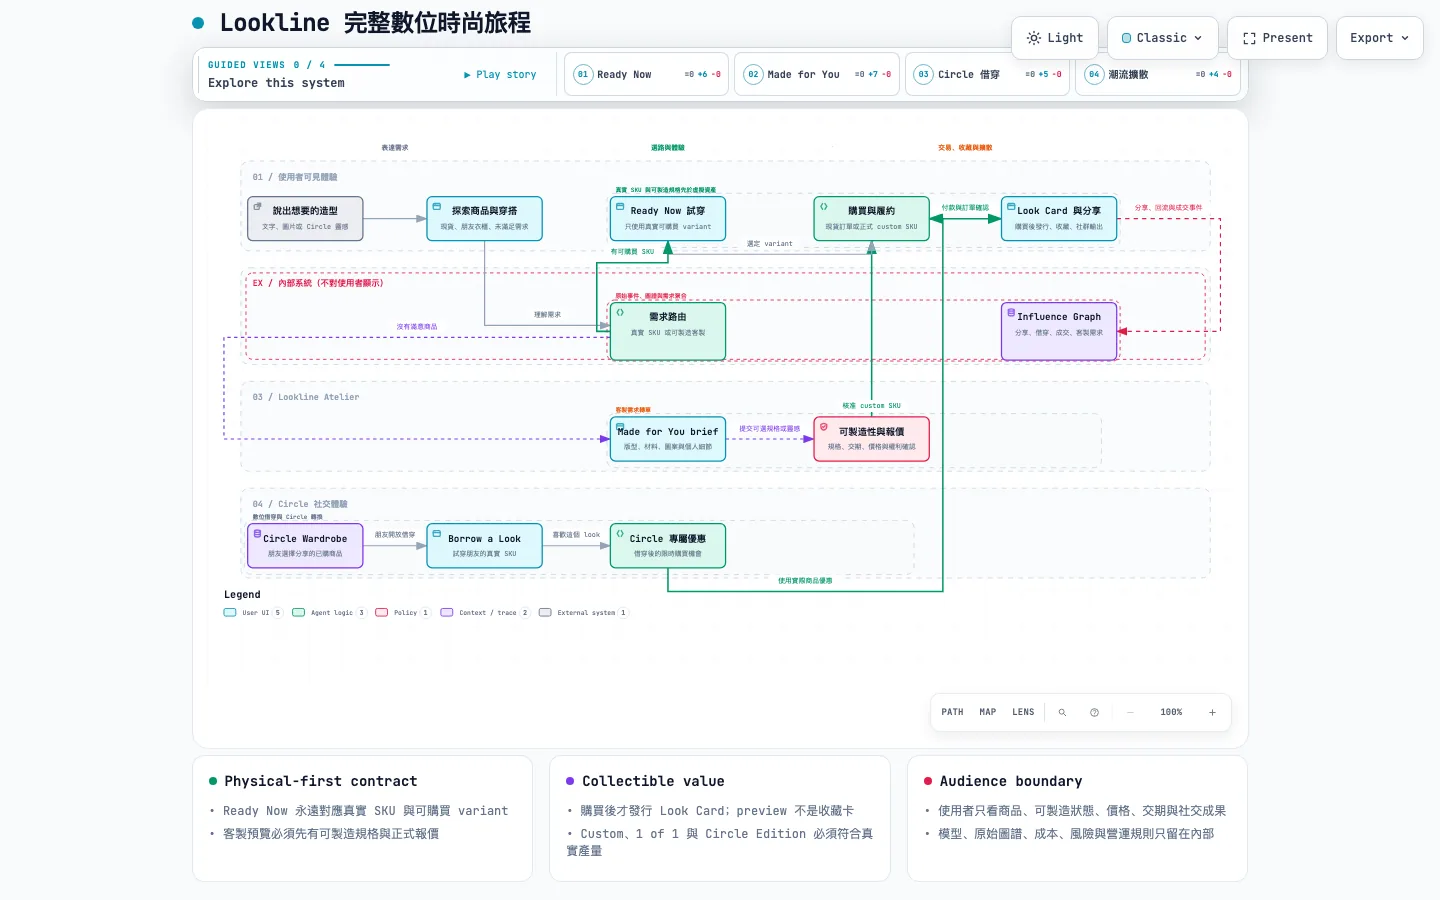Click the Legend heading
This screenshot has height=900, width=1440.
(x=242, y=594)
